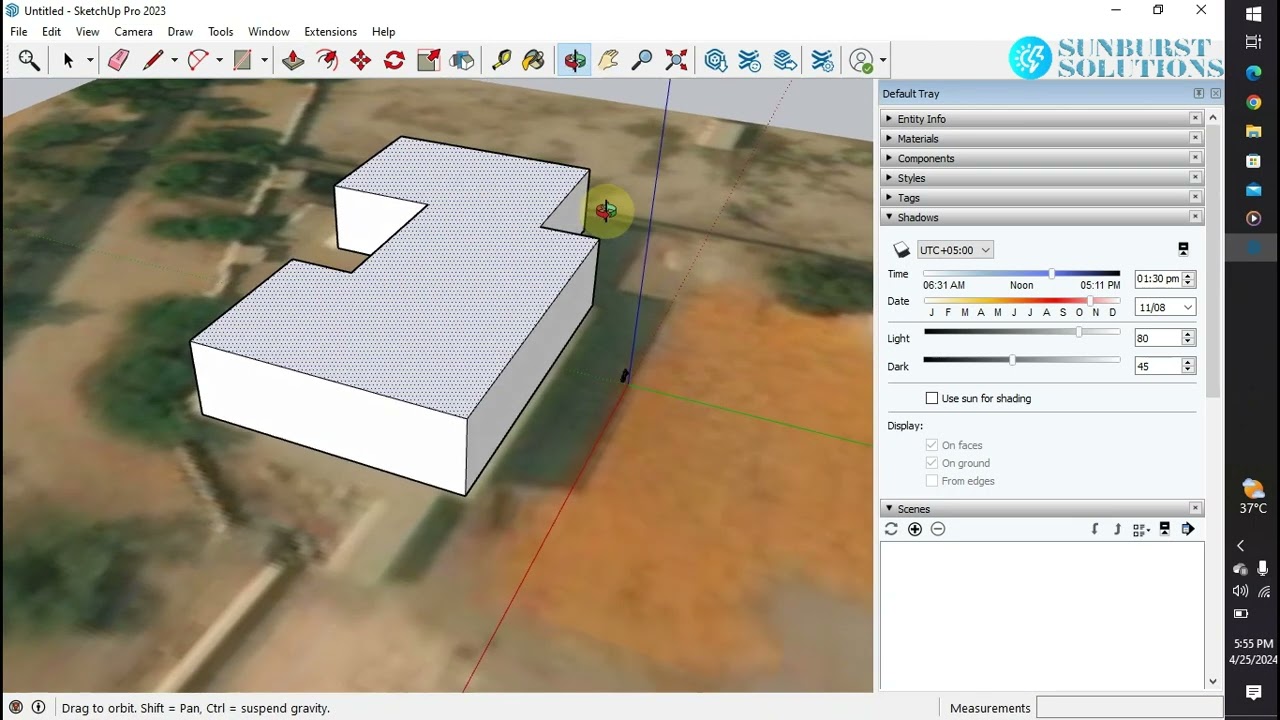Click Update Scene refresh icon
Screen dimensions: 1280x720
point(891,529)
